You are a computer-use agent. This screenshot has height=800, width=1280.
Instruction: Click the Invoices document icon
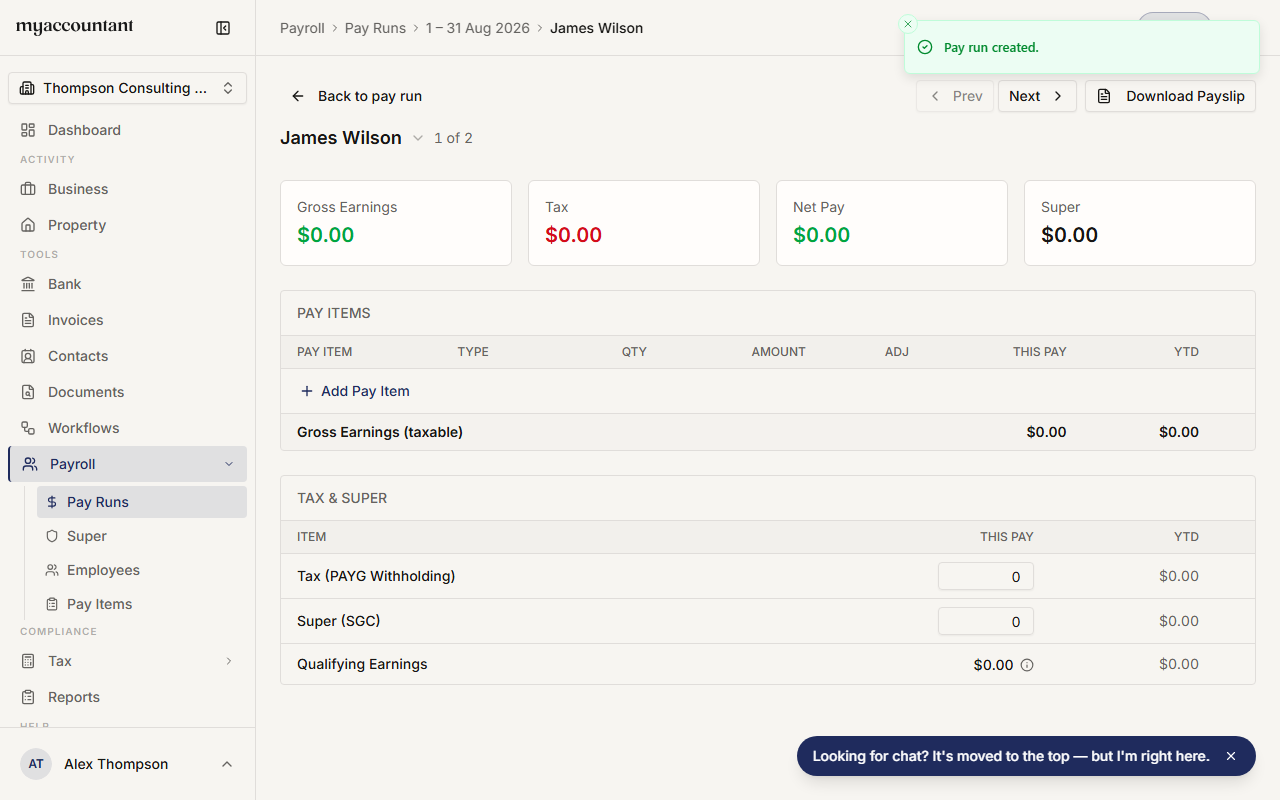pos(28,320)
